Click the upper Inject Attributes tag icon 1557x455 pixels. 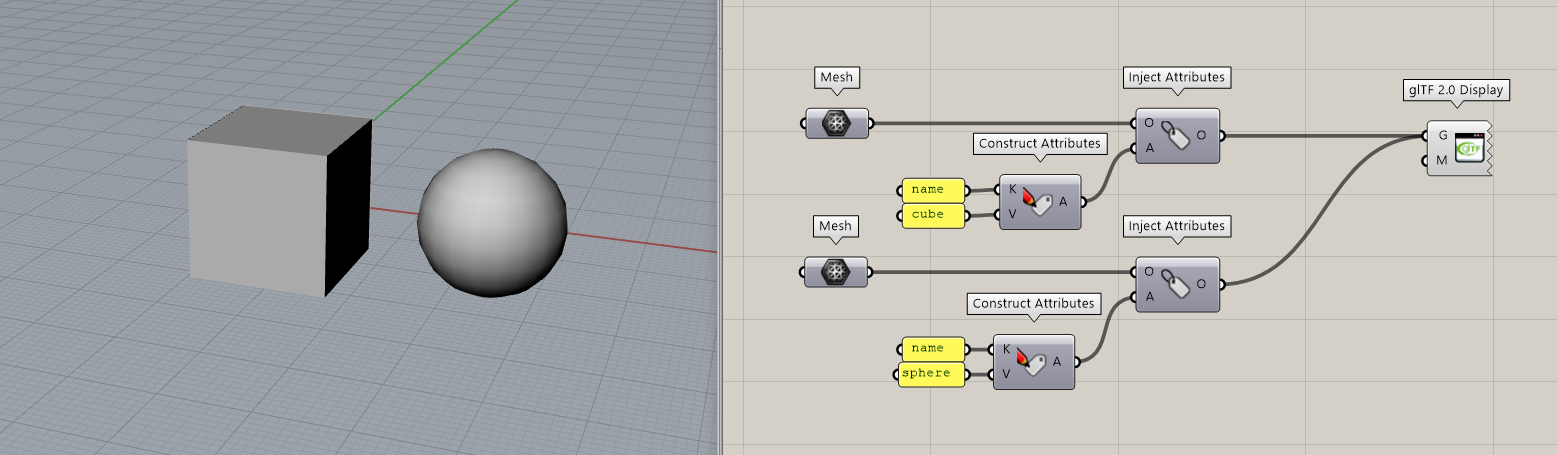point(1177,136)
